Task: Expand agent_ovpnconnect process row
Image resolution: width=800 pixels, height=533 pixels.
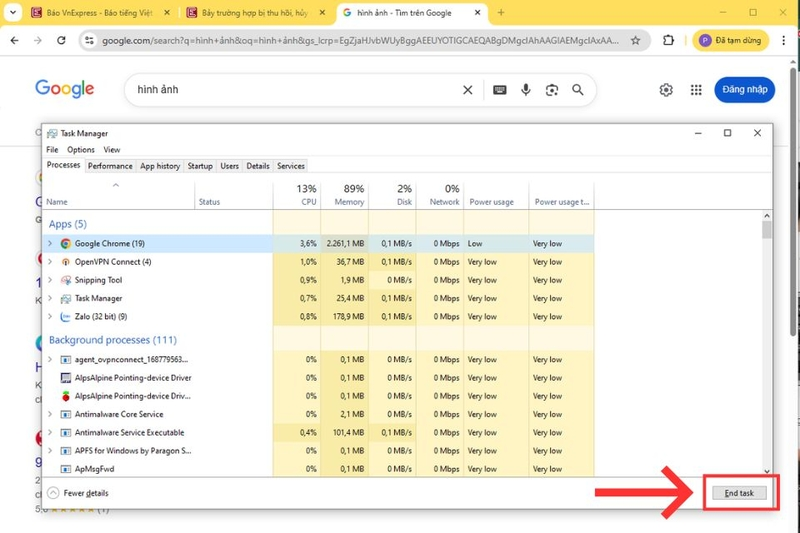Action: coord(50,360)
